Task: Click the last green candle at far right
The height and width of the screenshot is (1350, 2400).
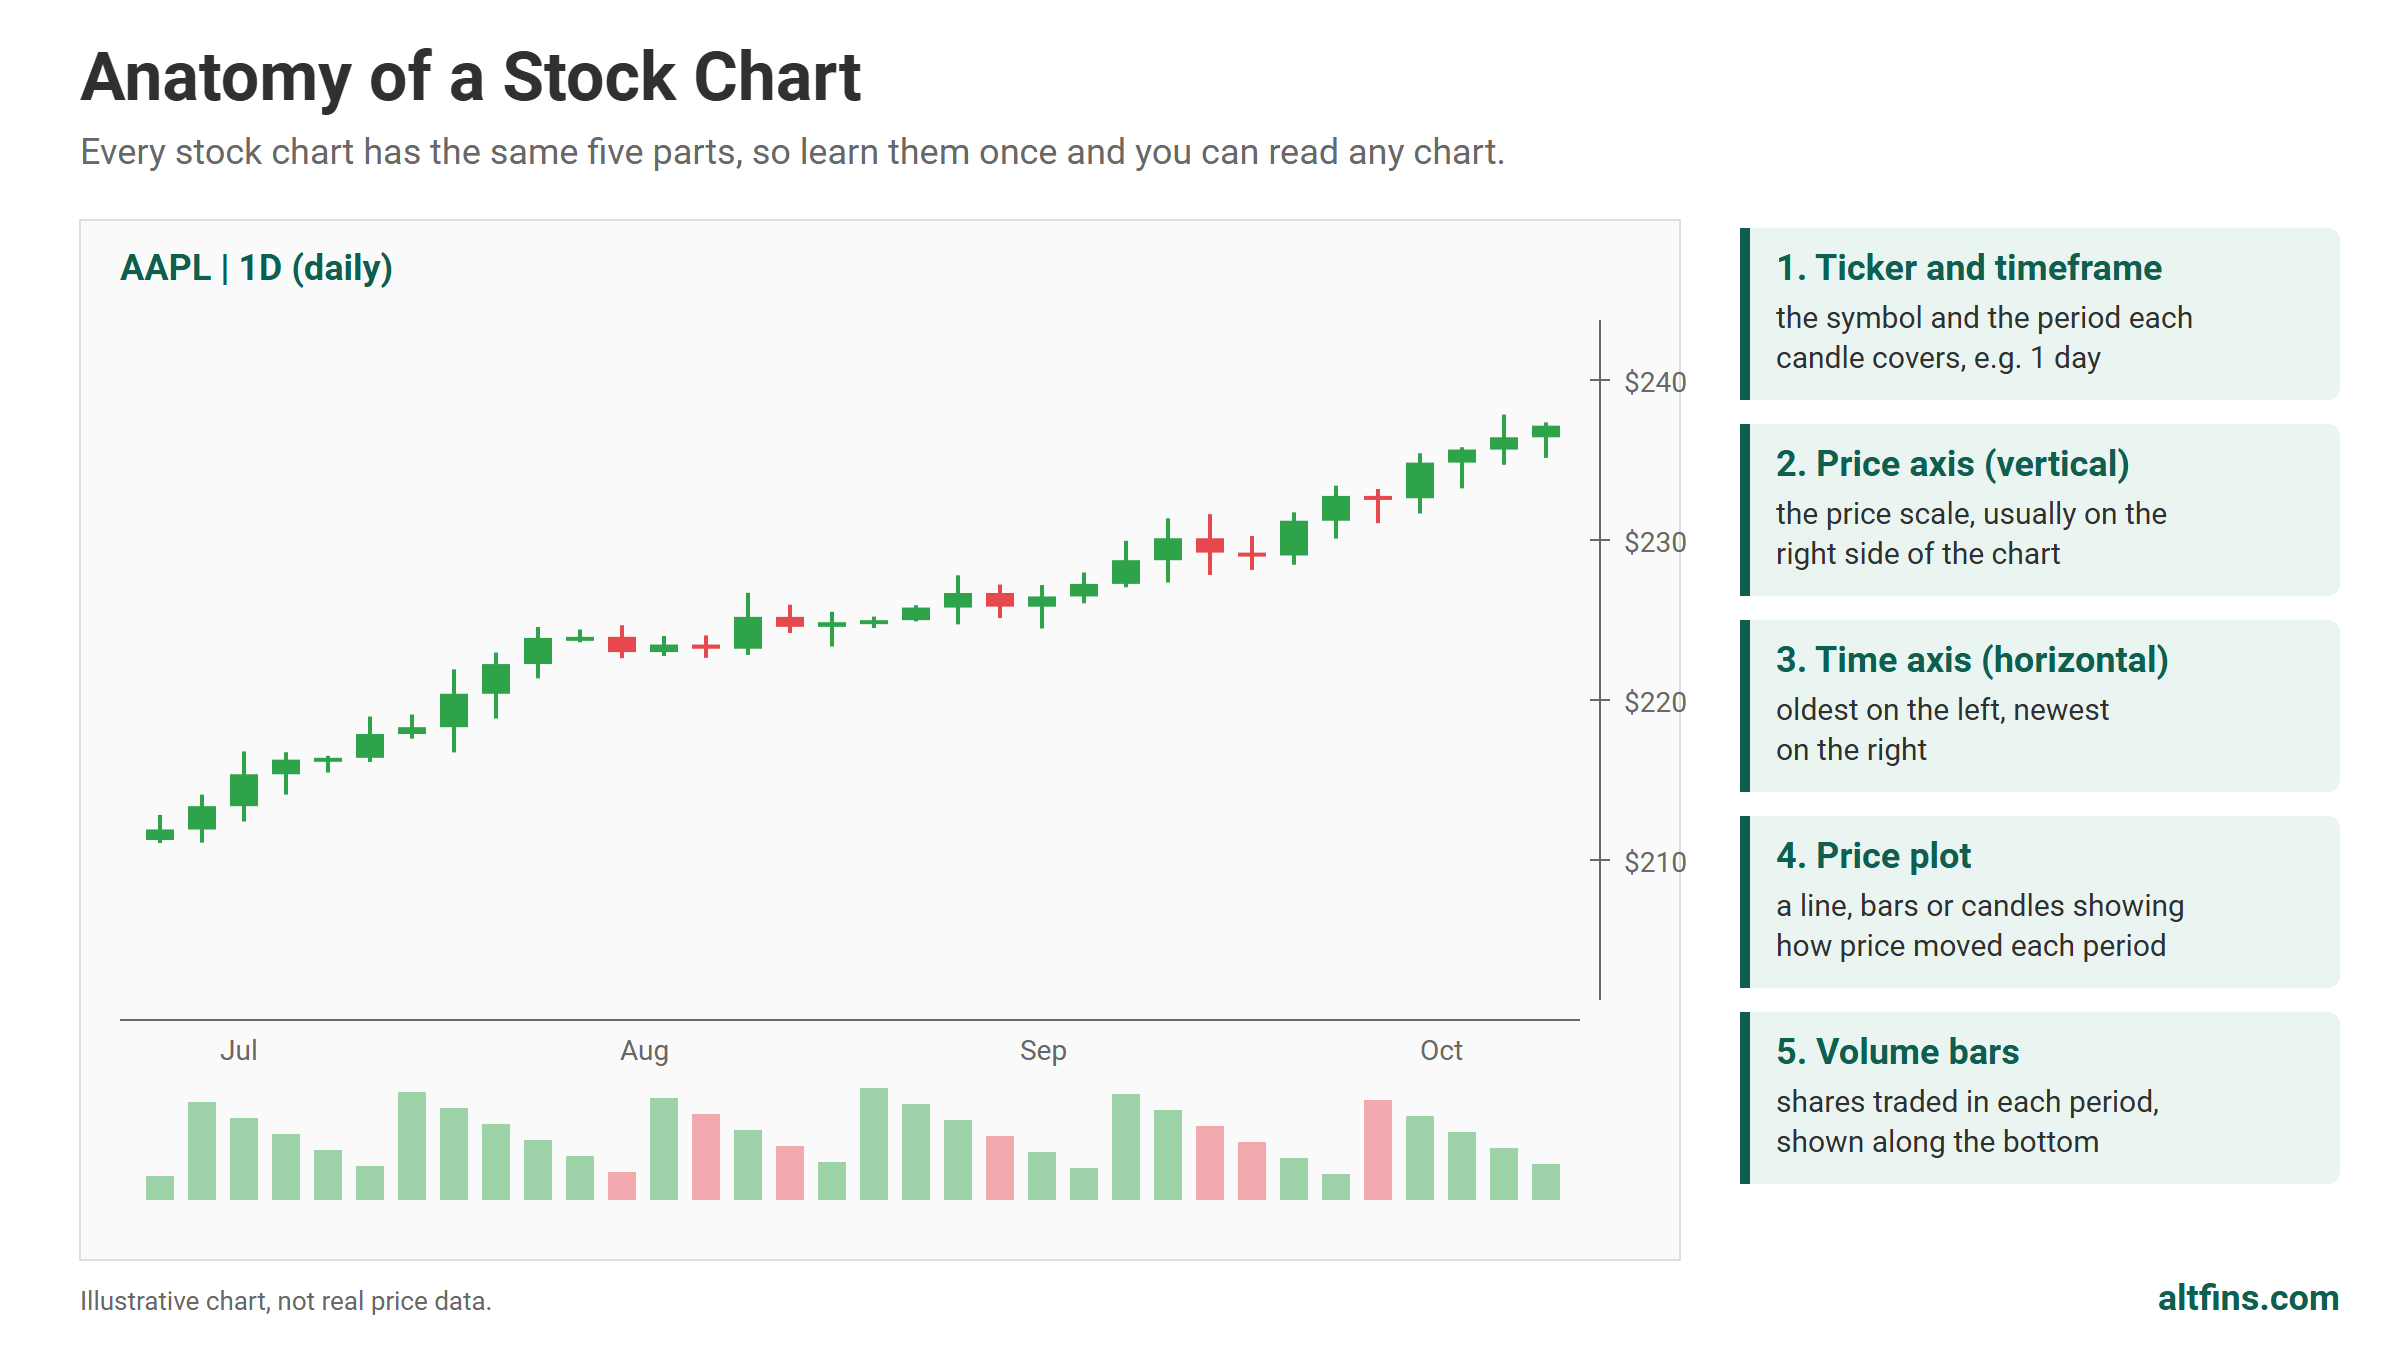Action: pos(1546,432)
